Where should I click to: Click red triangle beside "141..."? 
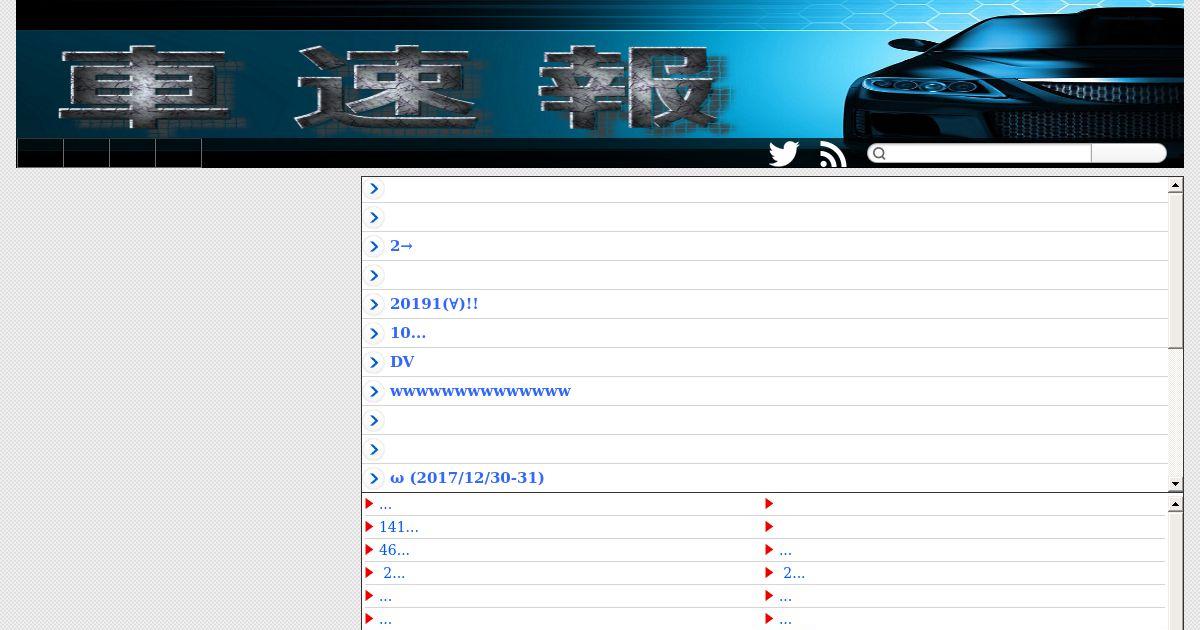click(x=369, y=527)
